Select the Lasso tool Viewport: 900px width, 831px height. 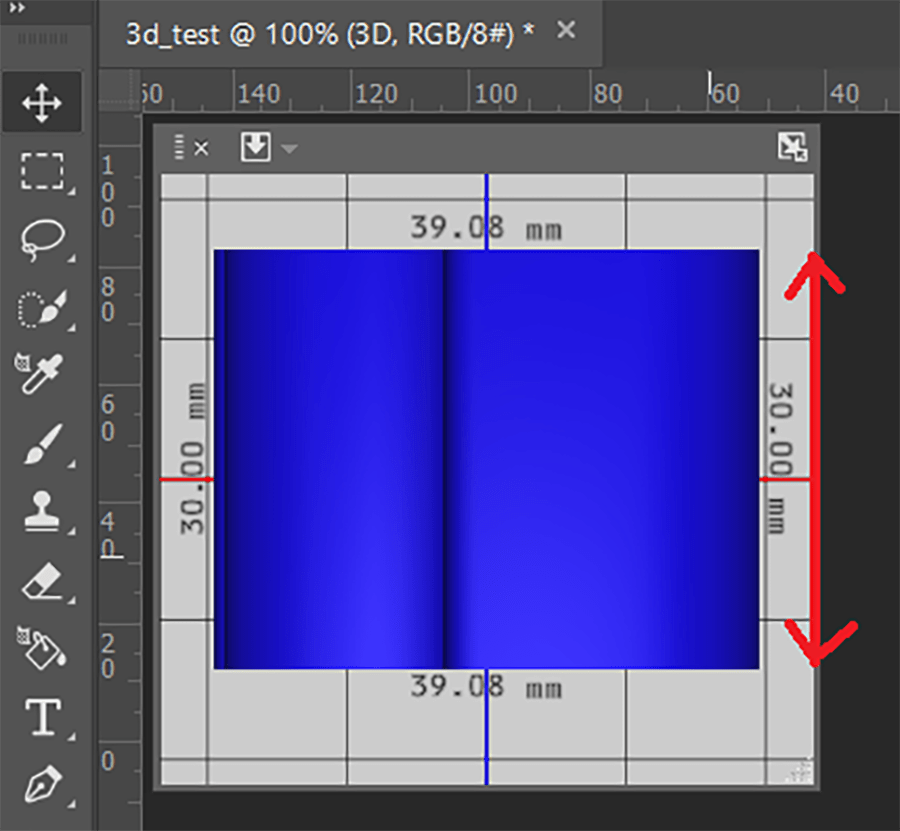[x=41, y=239]
